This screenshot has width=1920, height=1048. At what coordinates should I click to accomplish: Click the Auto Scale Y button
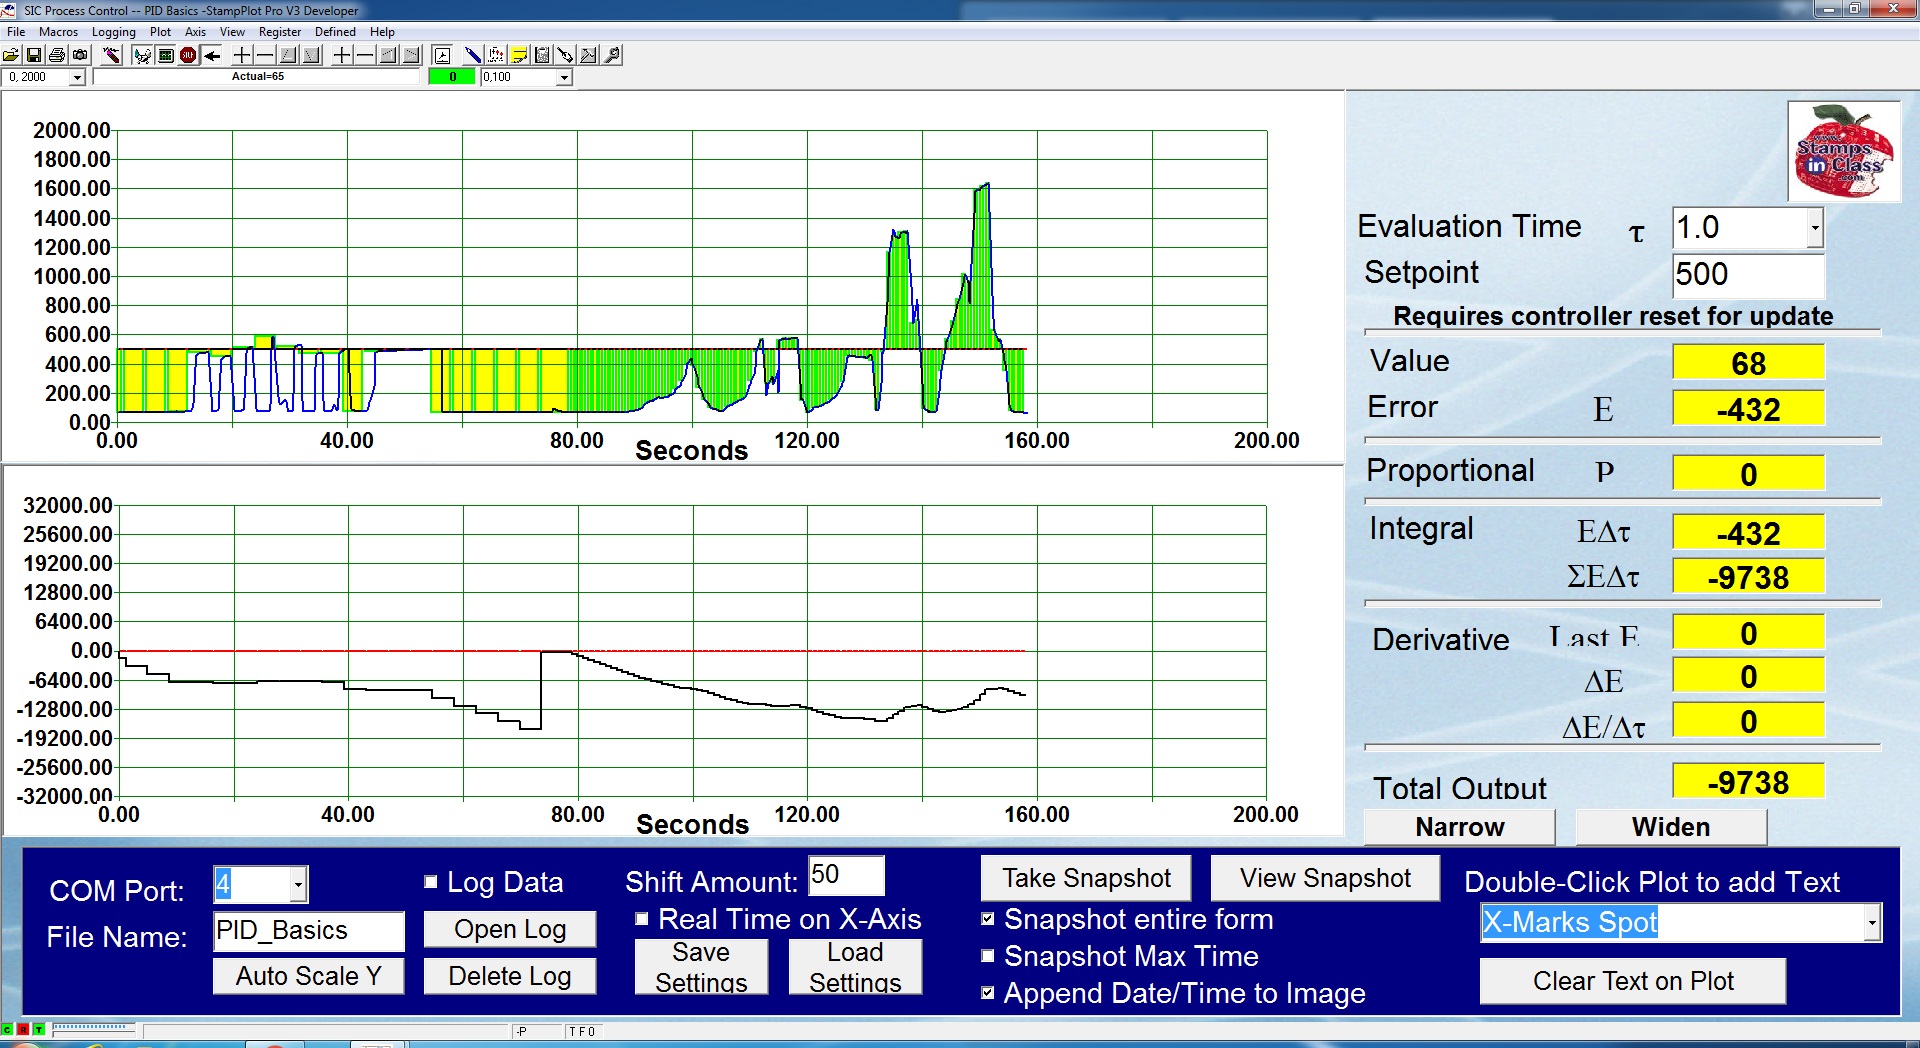coord(308,976)
